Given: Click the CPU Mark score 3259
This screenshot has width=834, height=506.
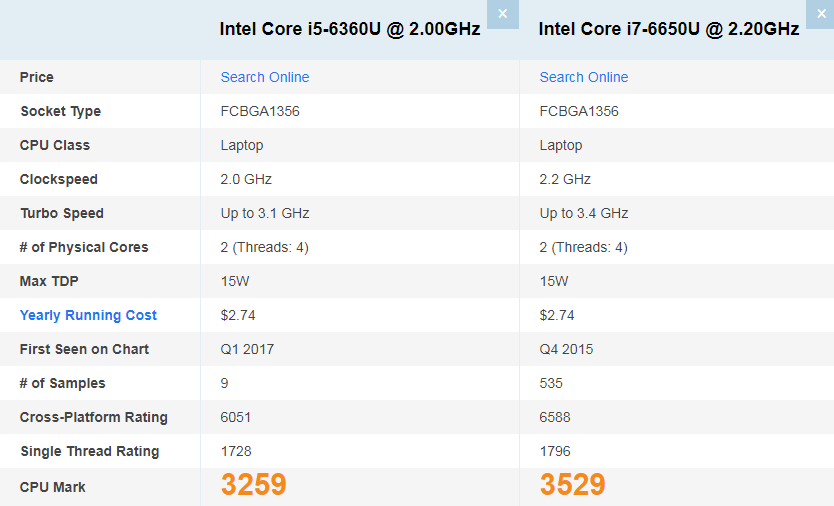Looking at the screenshot, I should pos(254,485).
